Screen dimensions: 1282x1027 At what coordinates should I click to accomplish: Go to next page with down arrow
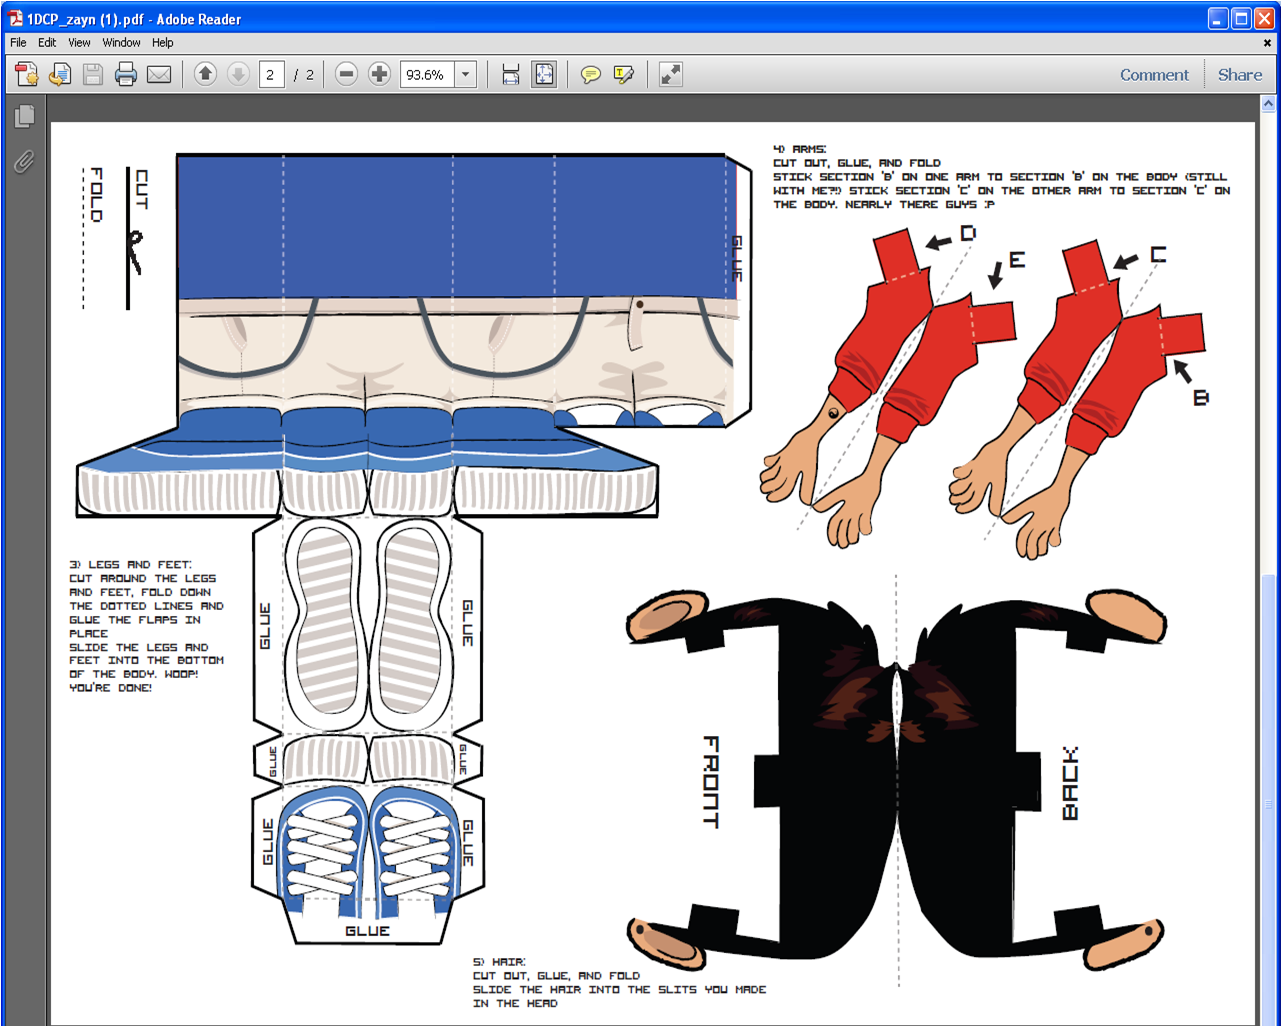point(238,74)
